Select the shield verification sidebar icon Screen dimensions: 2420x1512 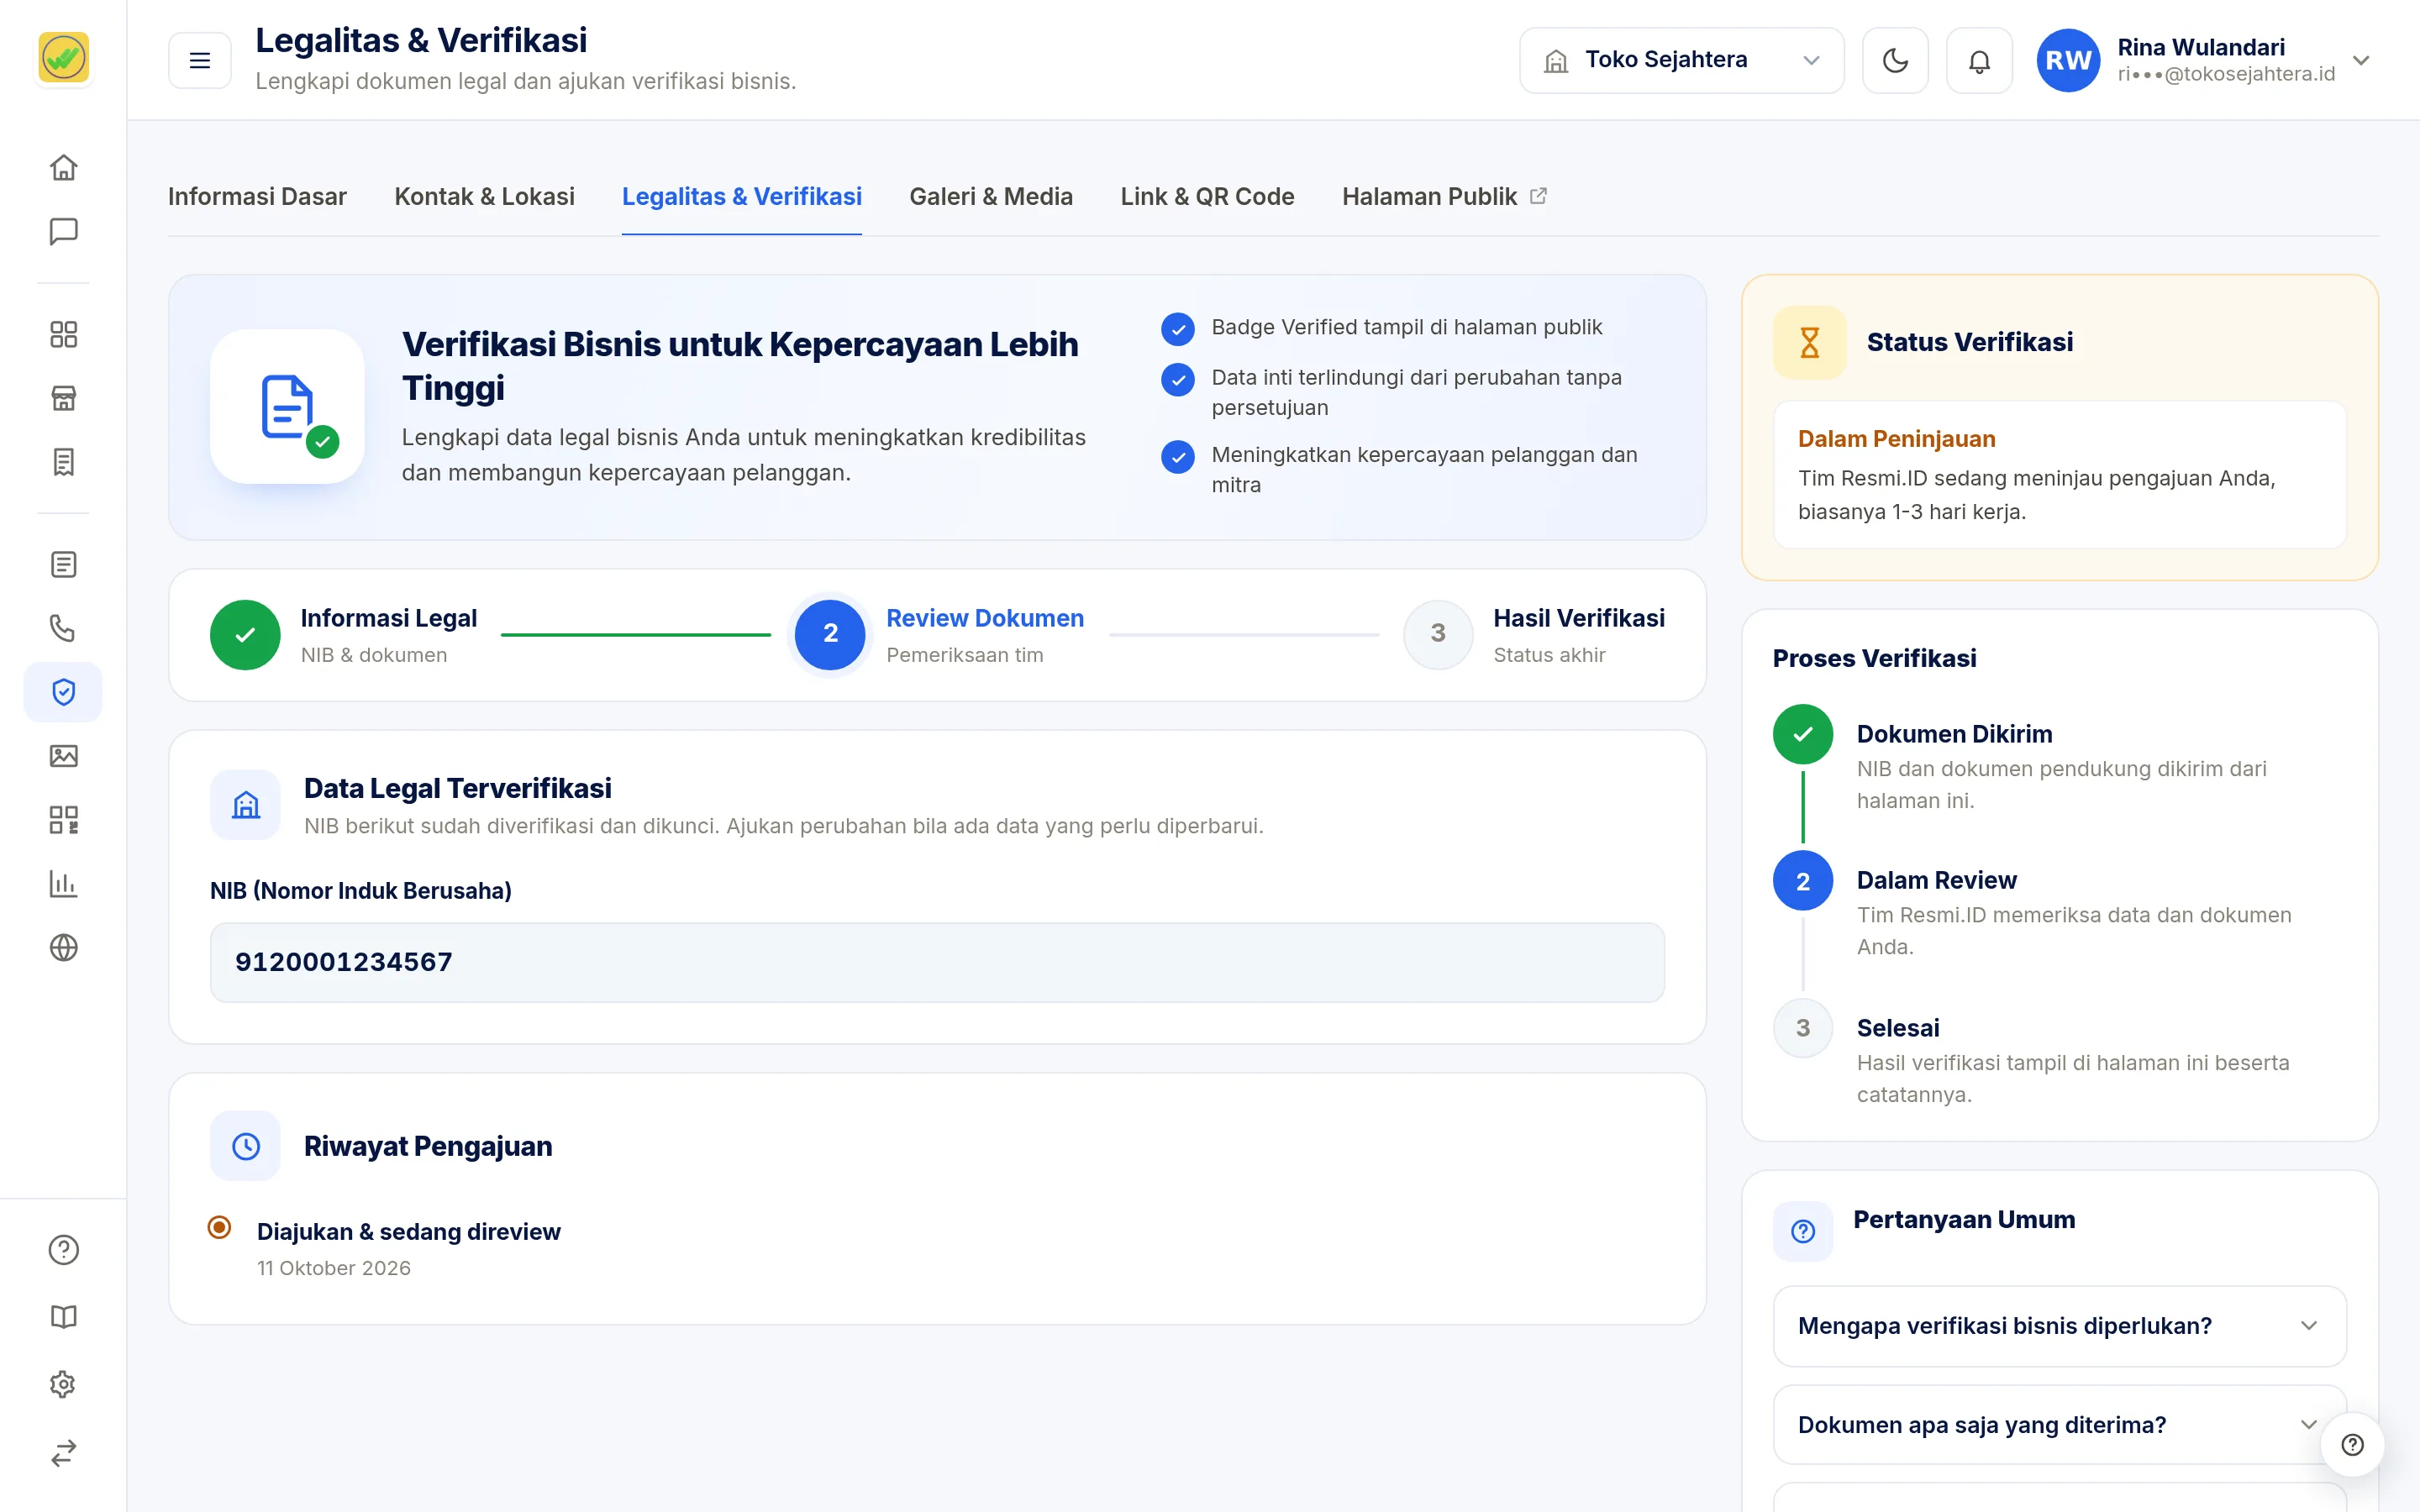coord(63,692)
